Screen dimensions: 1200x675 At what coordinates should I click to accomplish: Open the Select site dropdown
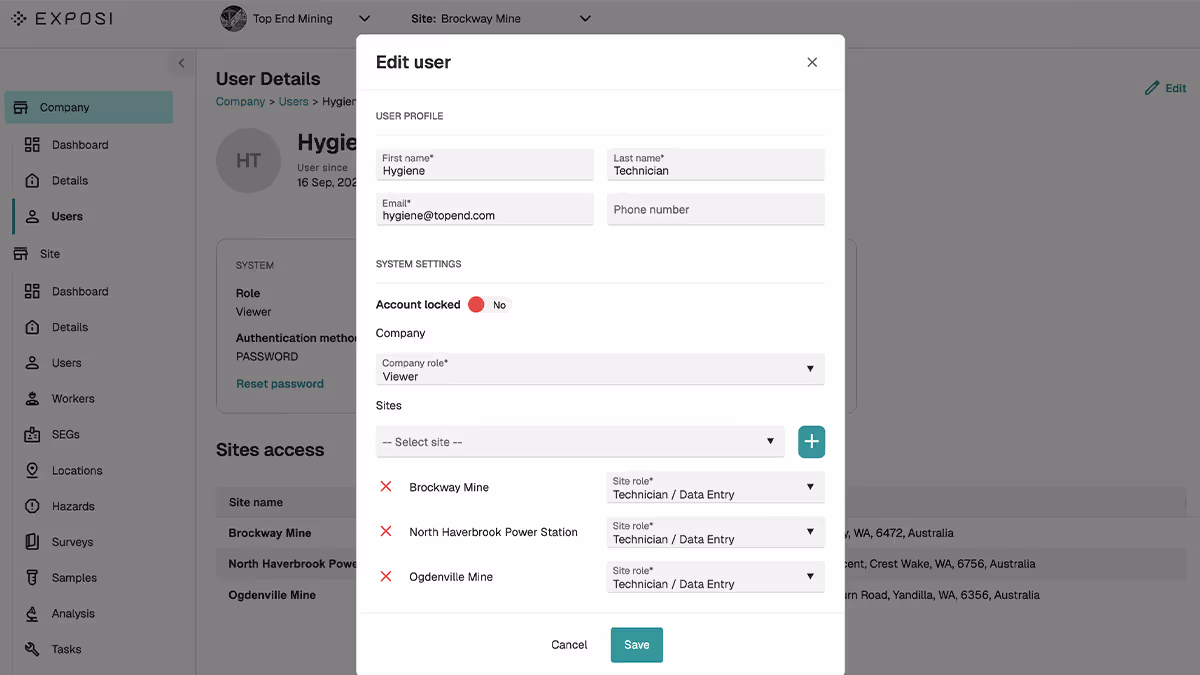pos(580,441)
